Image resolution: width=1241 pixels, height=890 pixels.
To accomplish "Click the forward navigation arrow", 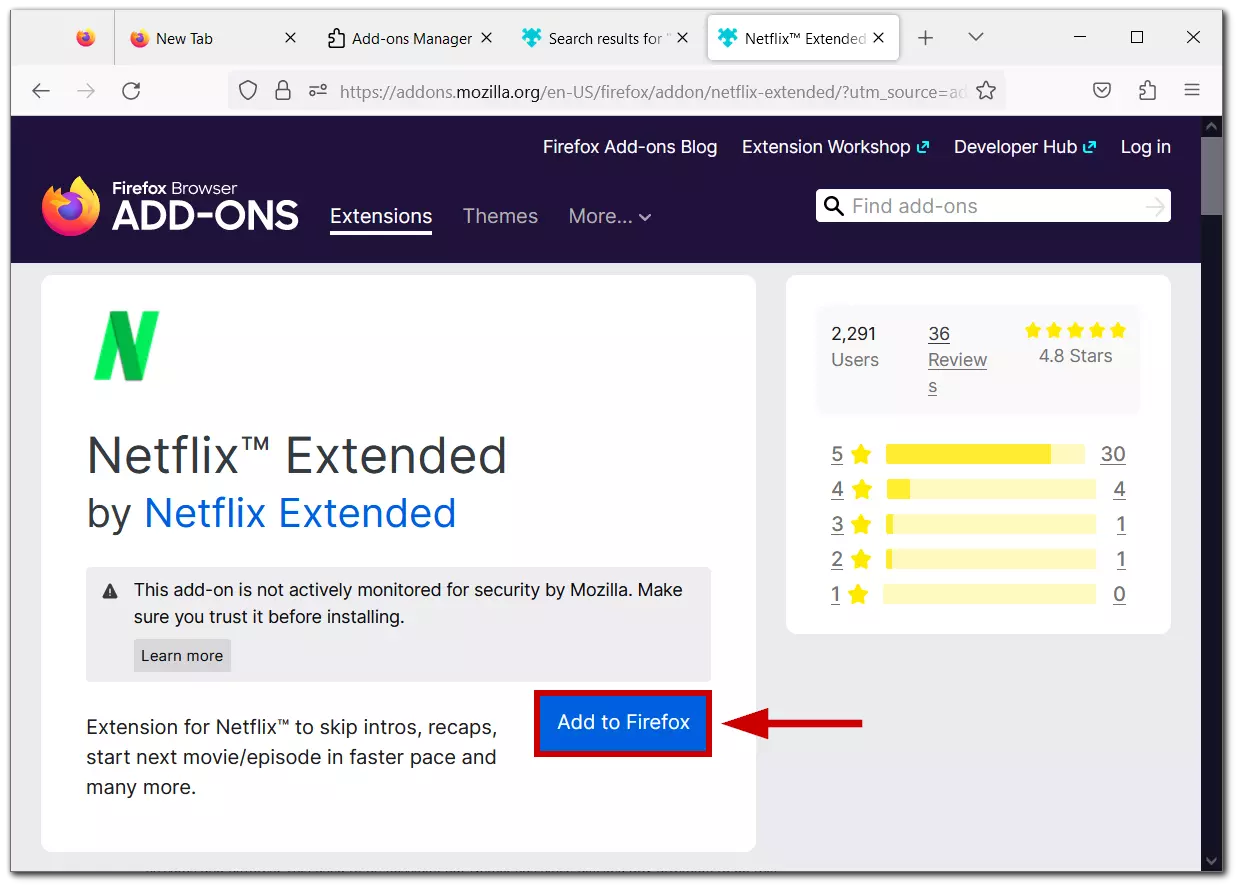I will pyautogui.click(x=87, y=91).
